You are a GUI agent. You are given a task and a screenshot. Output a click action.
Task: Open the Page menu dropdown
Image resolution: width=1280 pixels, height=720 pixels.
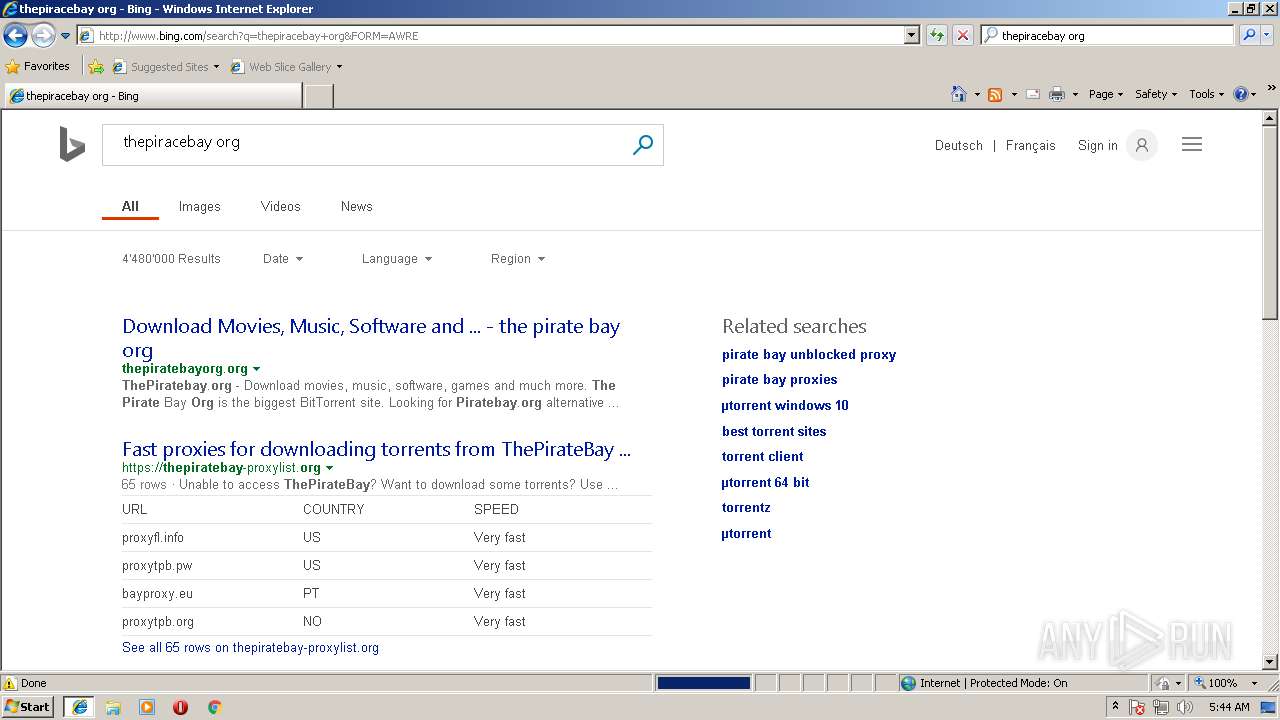tap(1106, 94)
